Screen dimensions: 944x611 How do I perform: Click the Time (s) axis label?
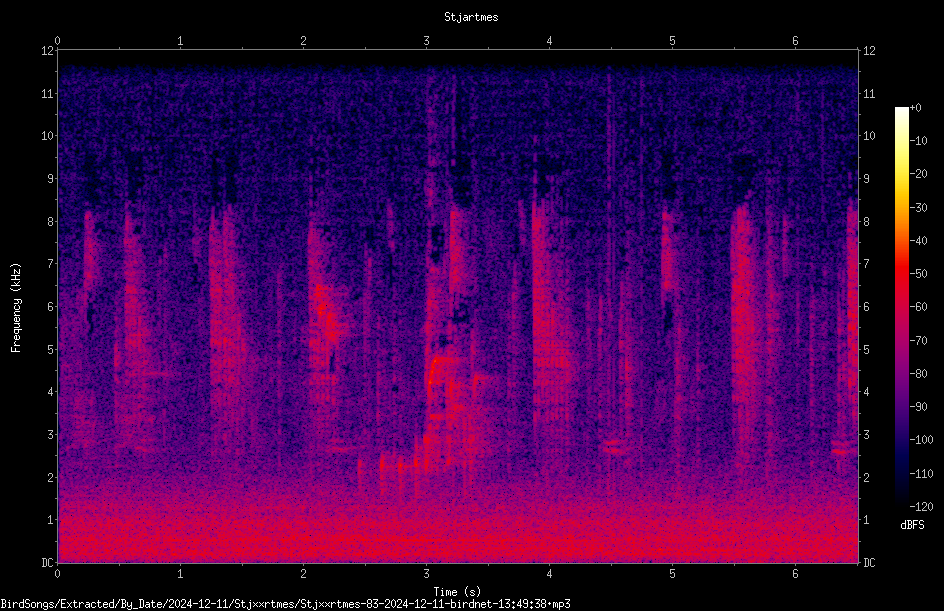point(458,592)
